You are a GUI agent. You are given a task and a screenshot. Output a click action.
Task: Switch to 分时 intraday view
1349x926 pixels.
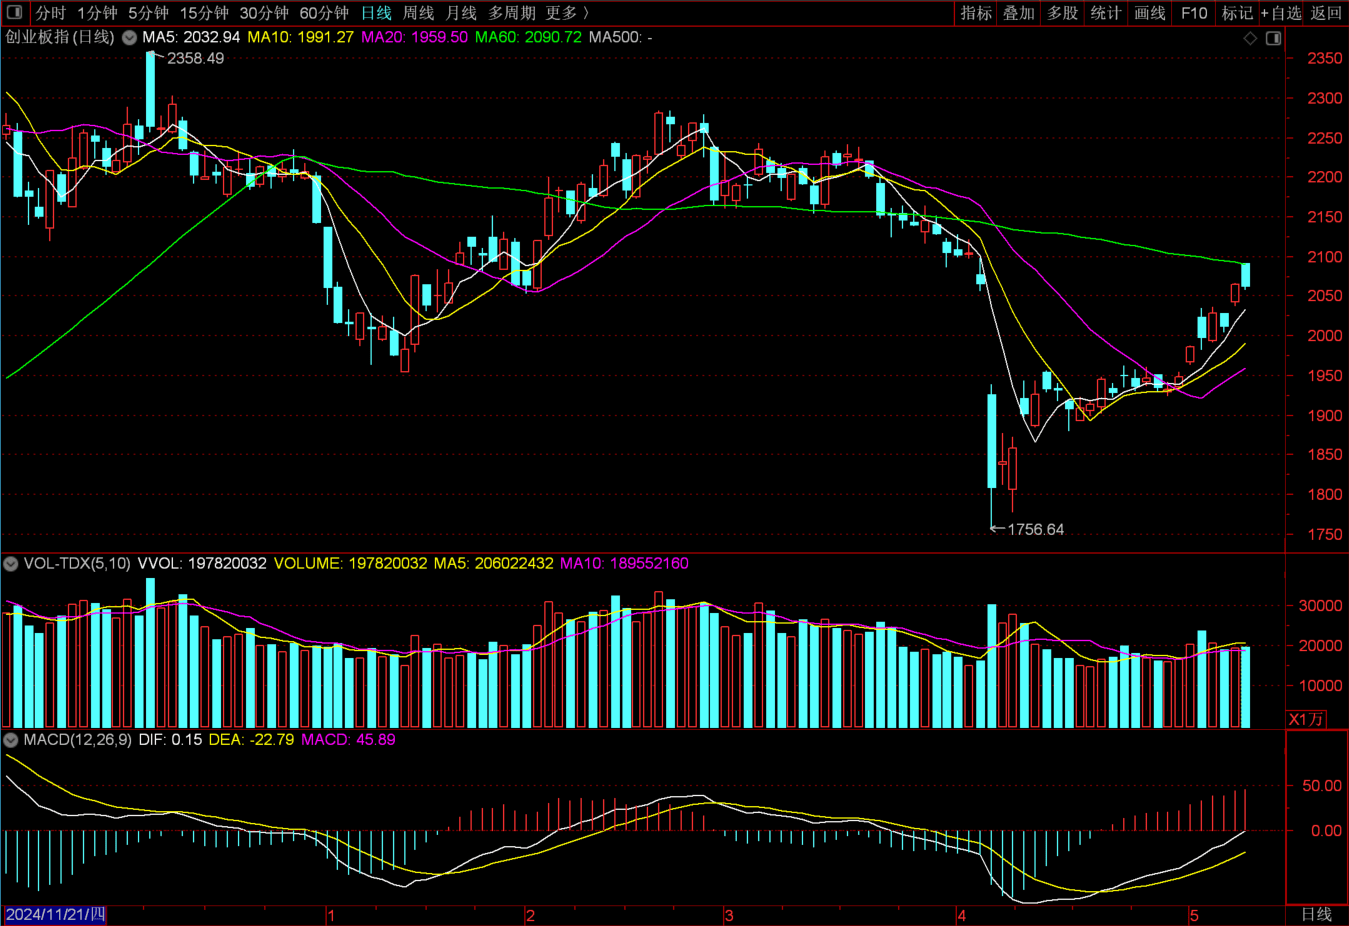click(x=50, y=13)
